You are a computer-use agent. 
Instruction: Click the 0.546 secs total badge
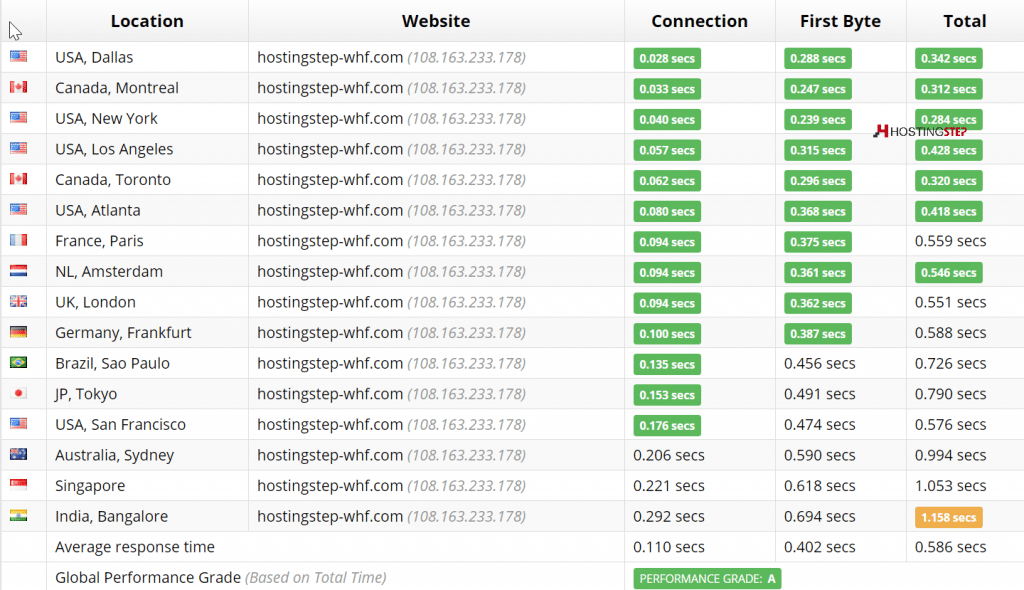point(948,272)
